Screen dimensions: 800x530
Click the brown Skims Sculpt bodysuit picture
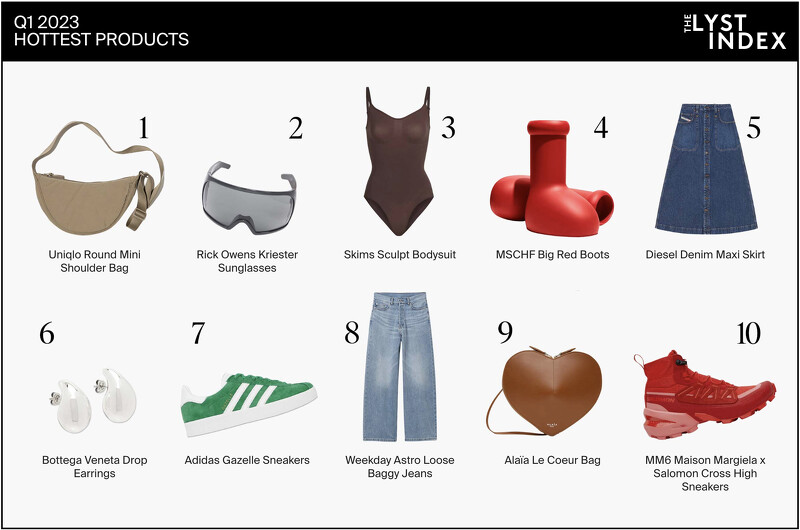[398, 161]
